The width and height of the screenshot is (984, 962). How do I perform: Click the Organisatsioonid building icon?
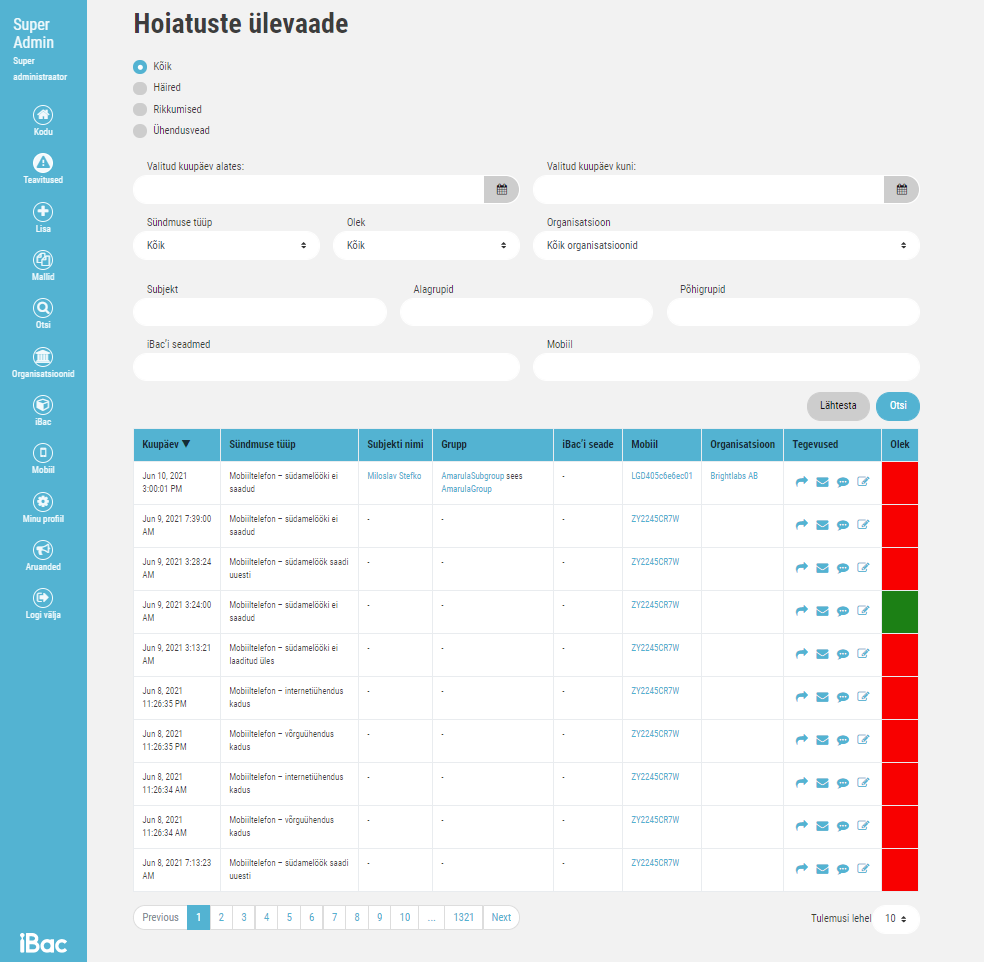(x=43, y=357)
